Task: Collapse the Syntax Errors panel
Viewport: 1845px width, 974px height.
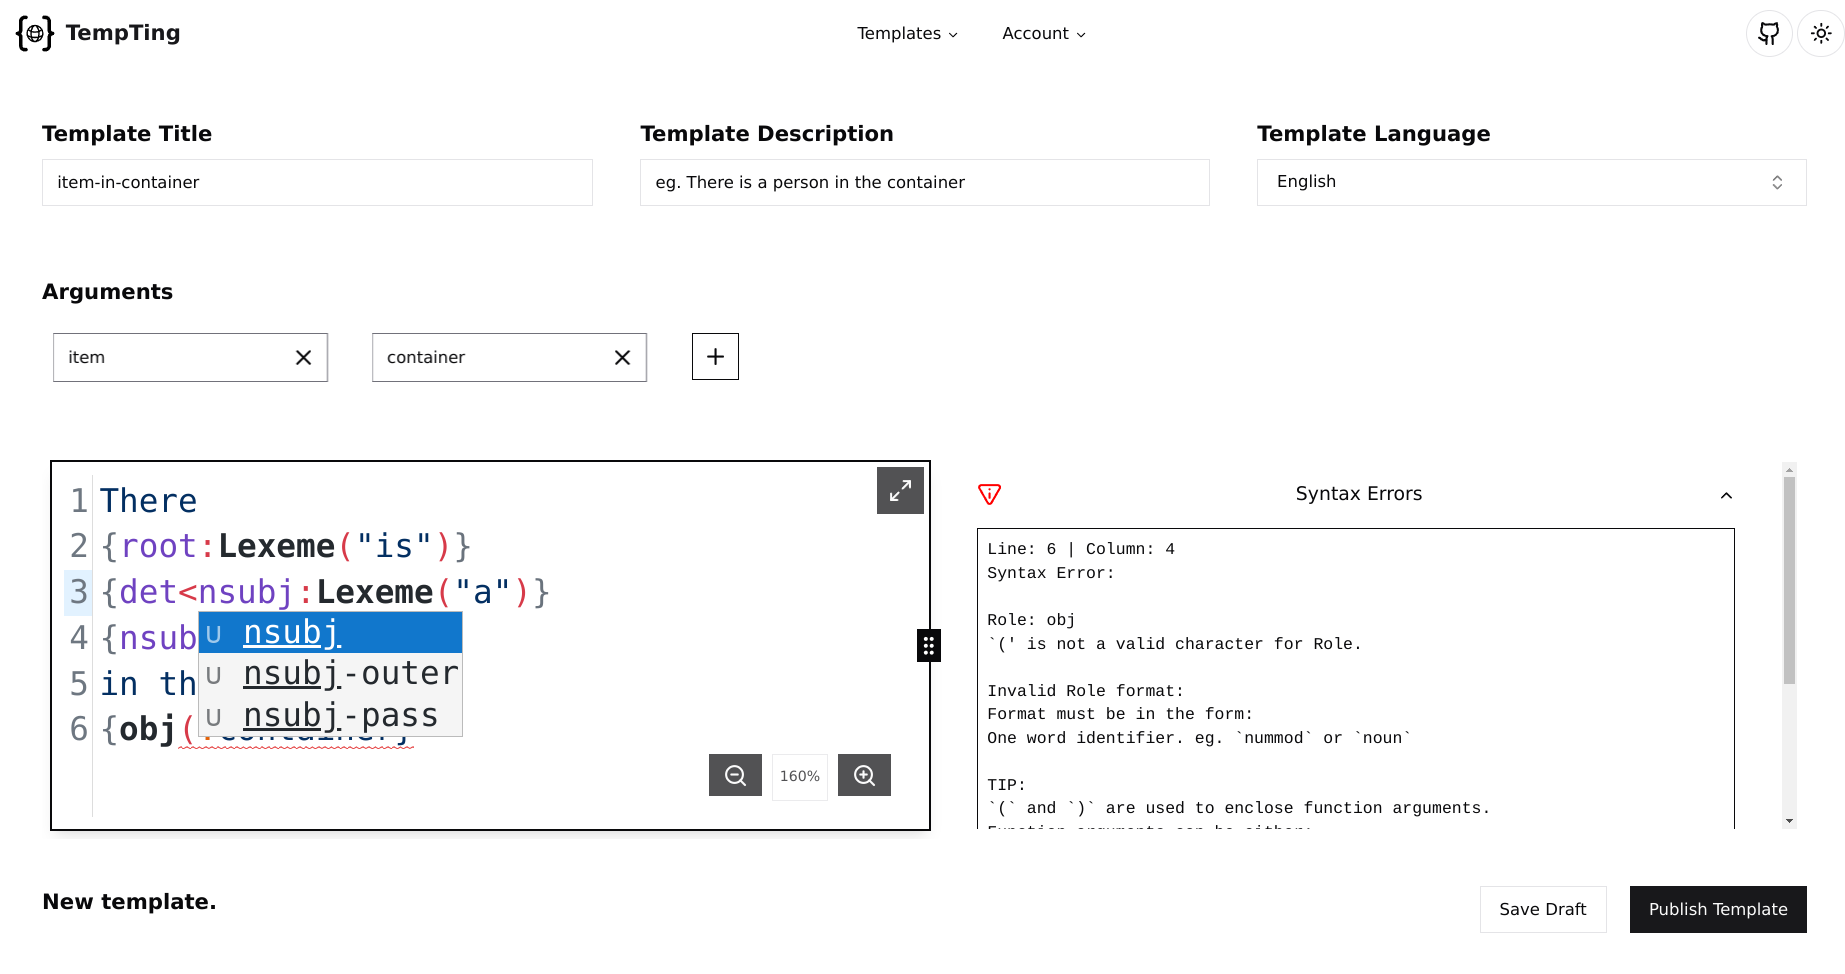Action: pyautogui.click(x=1726, y=495)
